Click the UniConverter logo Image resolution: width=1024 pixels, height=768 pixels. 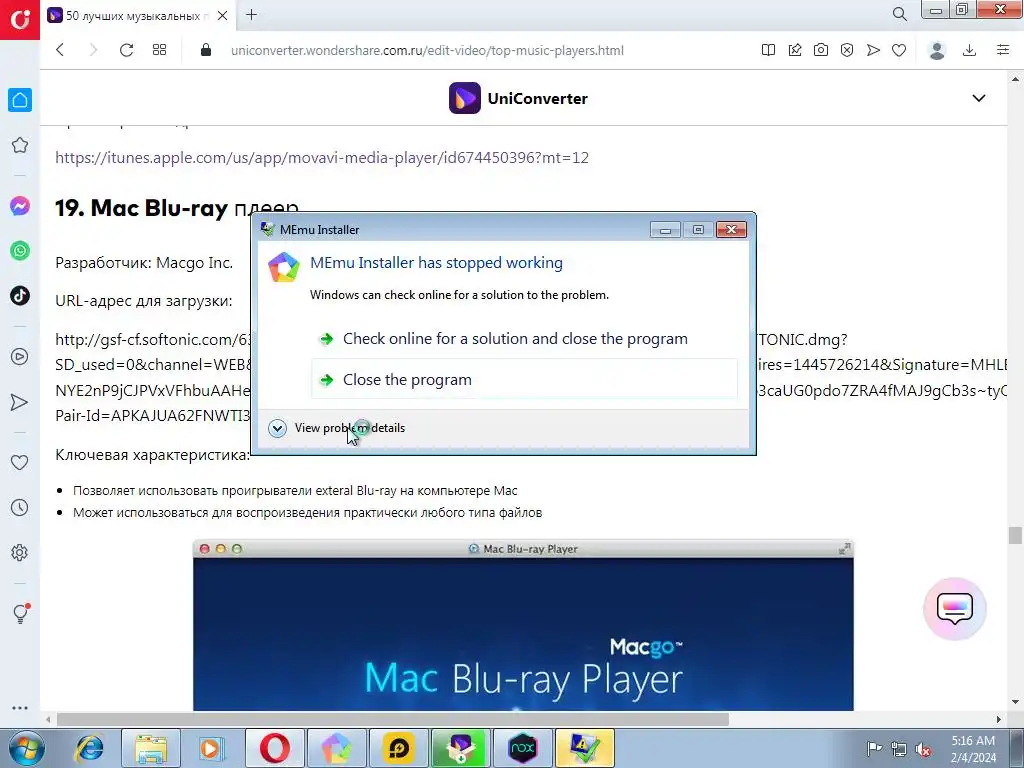pyautogui.click(x=519, y=98)
